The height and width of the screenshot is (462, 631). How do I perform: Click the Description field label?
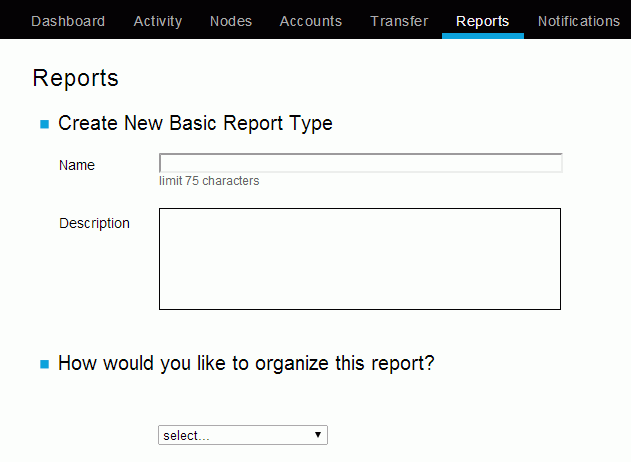coord(94,223)
